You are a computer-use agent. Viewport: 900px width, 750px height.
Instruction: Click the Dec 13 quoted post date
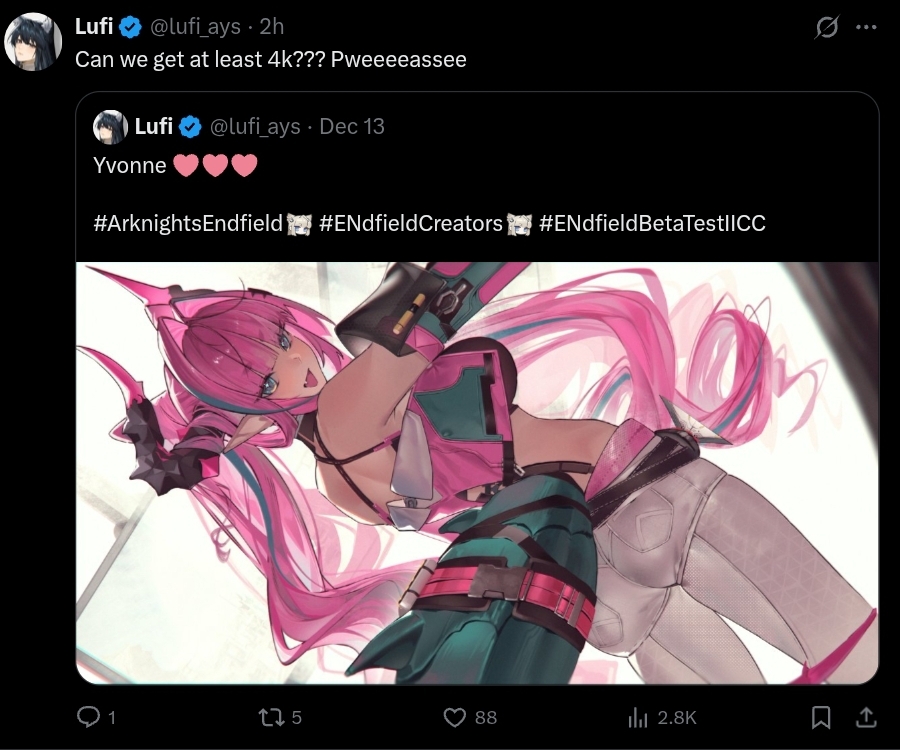pyautogui.click(x=352, y=126)
